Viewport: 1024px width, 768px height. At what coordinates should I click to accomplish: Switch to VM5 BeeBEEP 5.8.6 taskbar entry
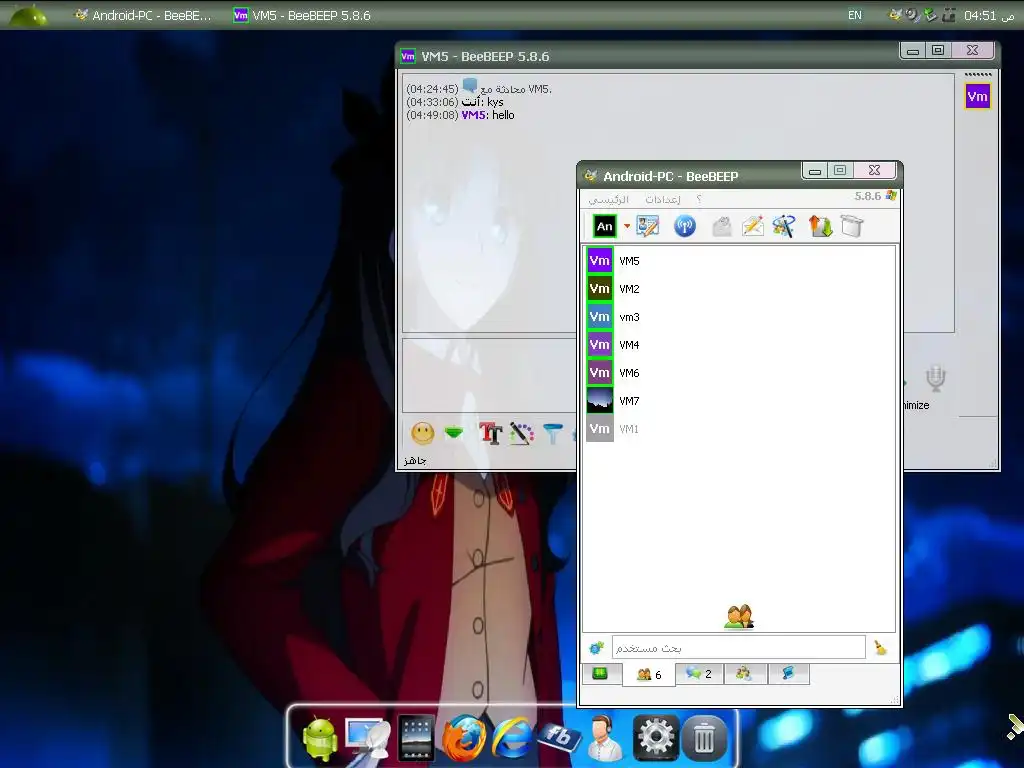[302, 15]
